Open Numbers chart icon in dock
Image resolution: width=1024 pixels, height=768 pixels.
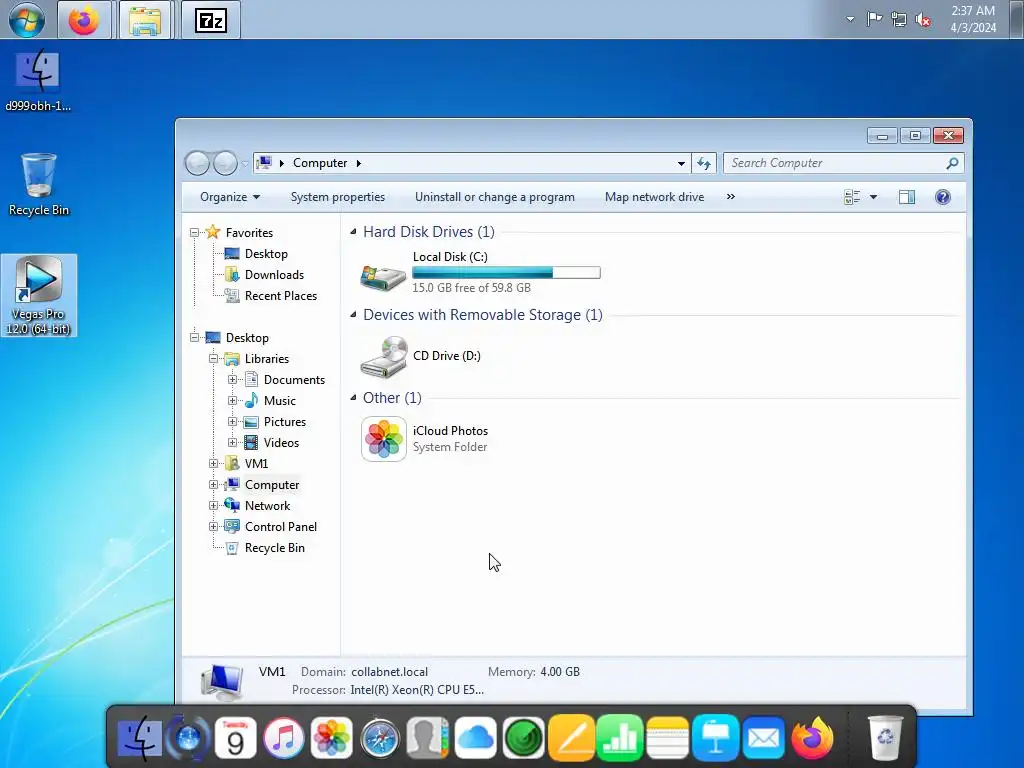[619, 739]
